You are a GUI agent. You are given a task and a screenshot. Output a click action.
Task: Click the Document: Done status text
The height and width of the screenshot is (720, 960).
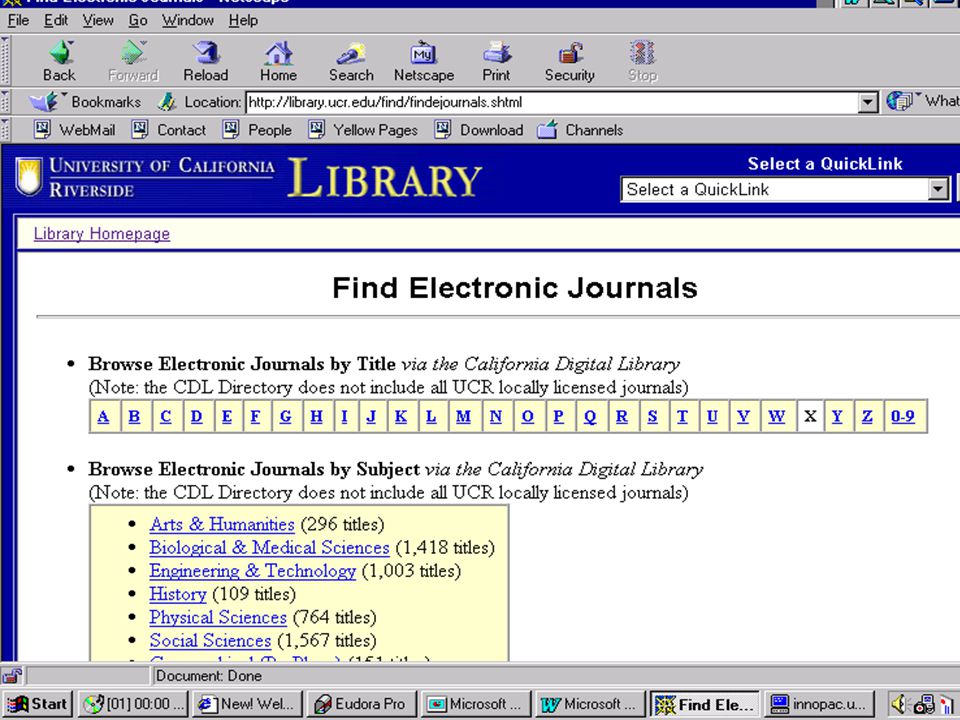(x=209, y=676)
